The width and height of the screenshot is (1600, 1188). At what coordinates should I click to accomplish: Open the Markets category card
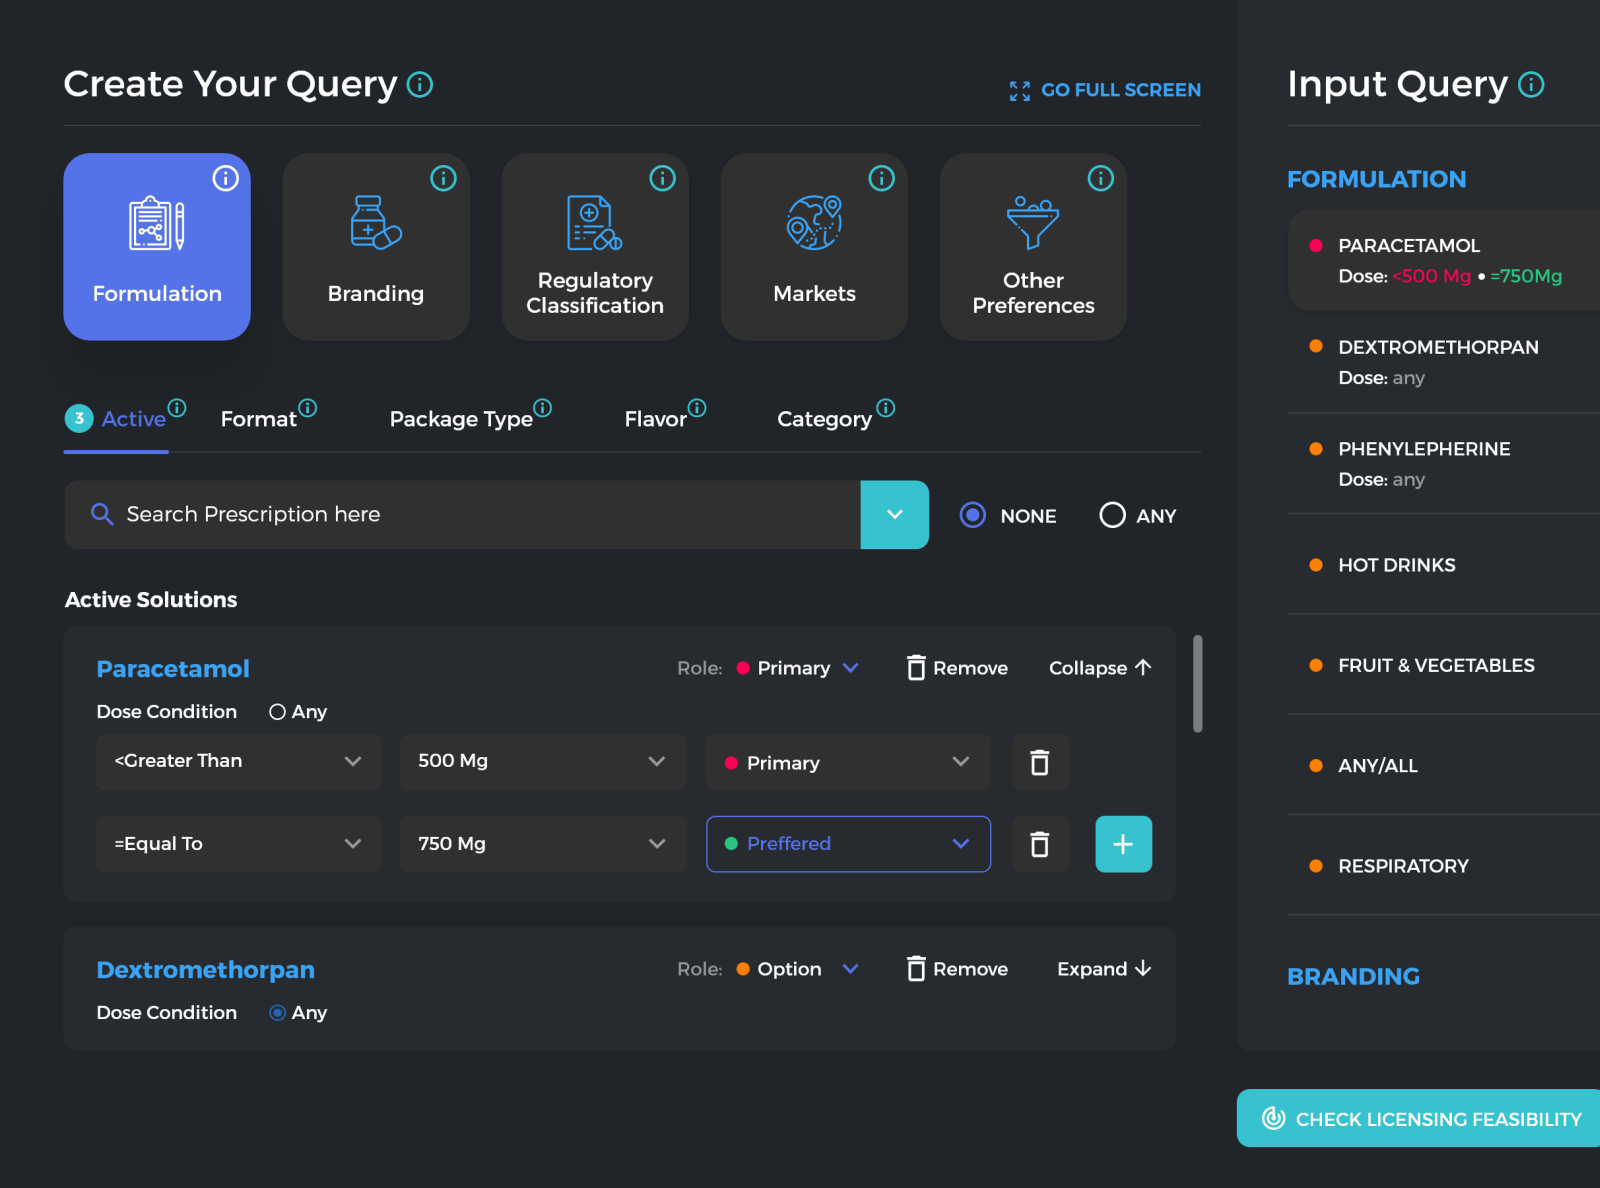813,247
